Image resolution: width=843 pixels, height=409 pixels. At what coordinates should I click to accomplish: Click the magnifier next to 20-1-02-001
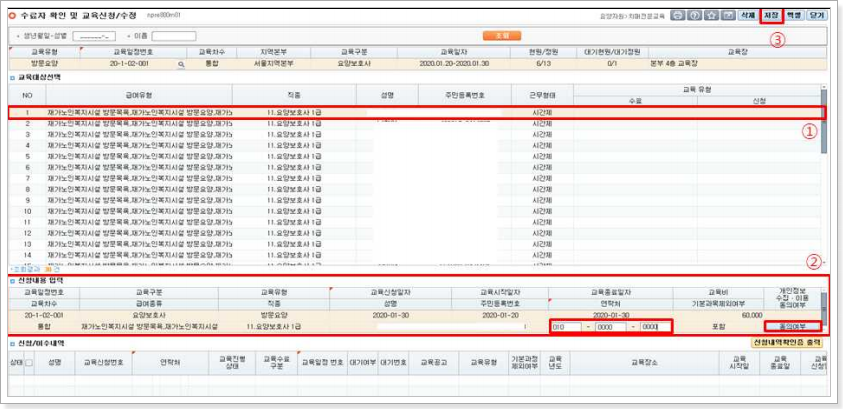coord(181,64)
